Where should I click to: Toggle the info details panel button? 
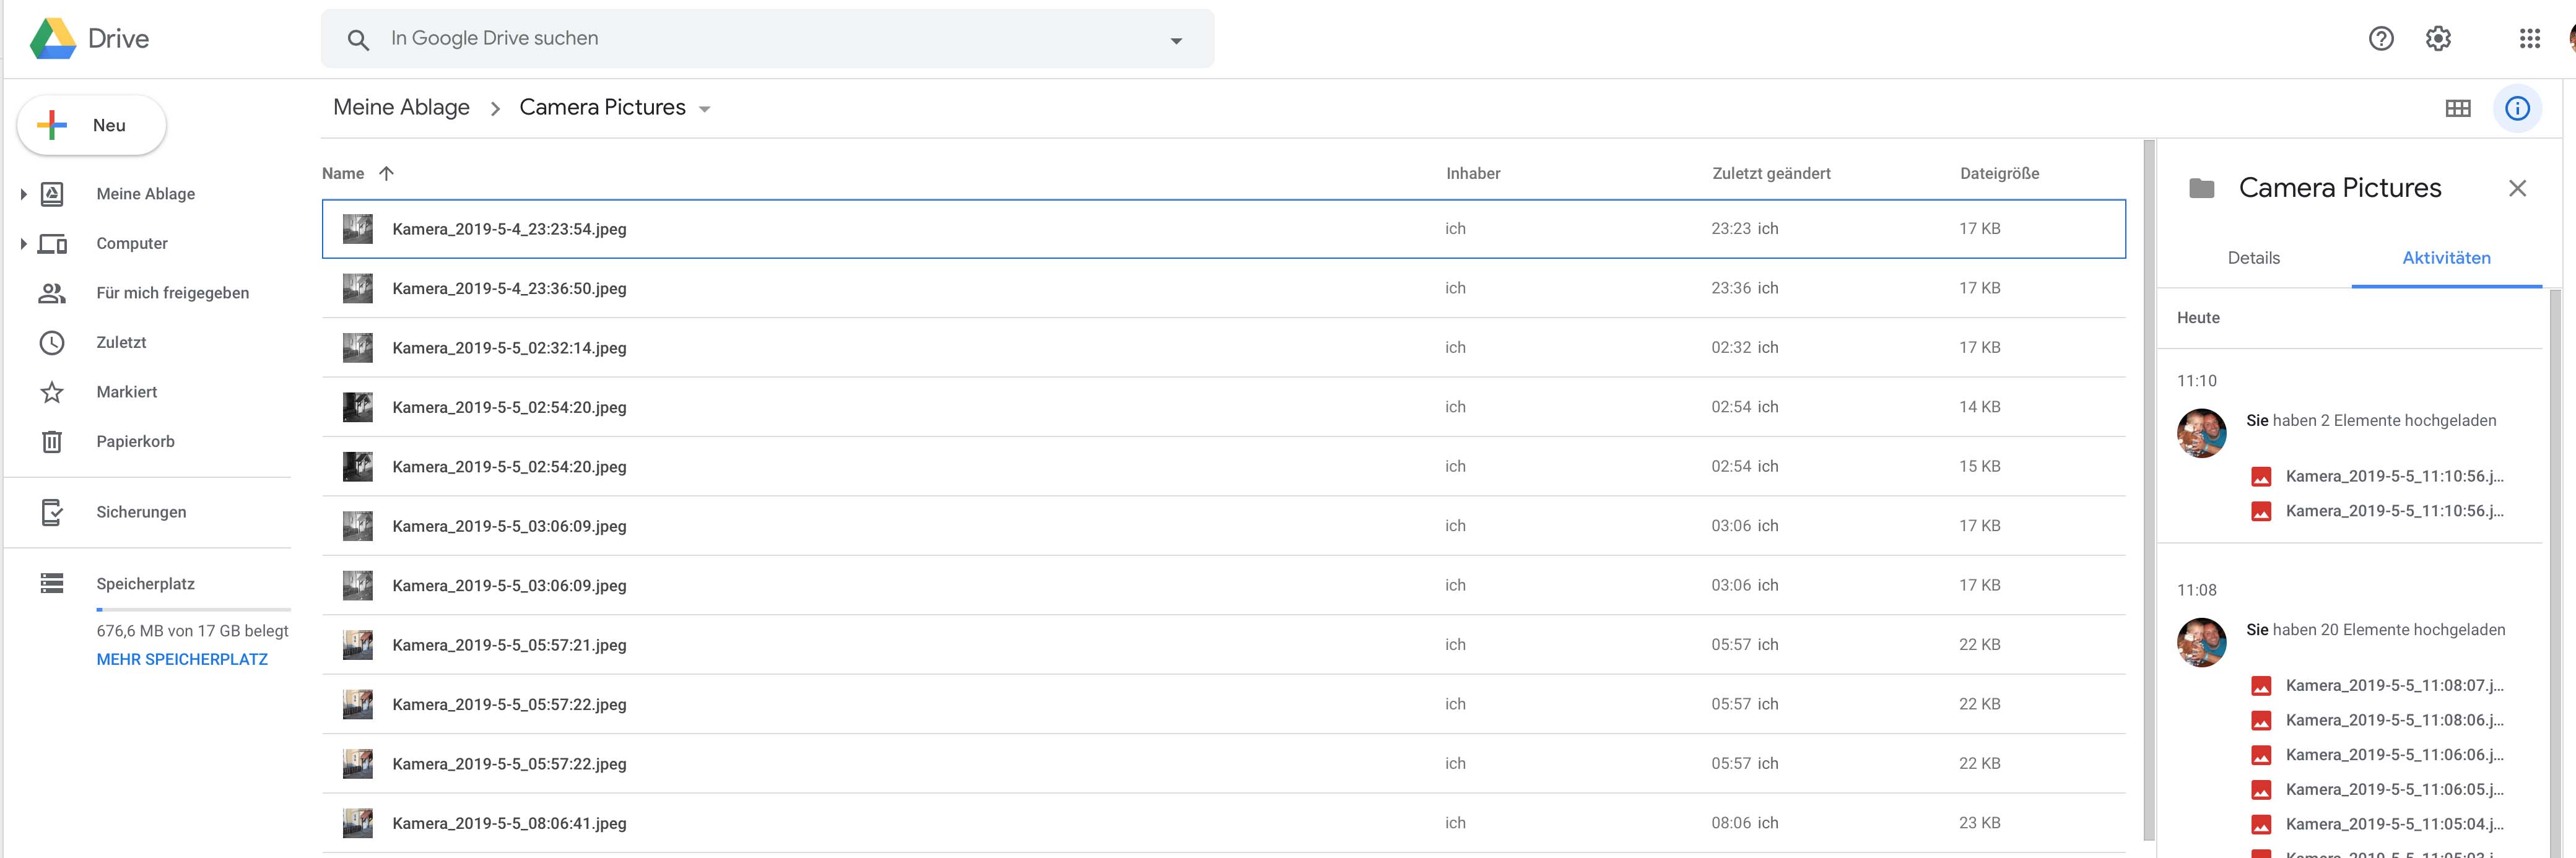[2517, 108]
